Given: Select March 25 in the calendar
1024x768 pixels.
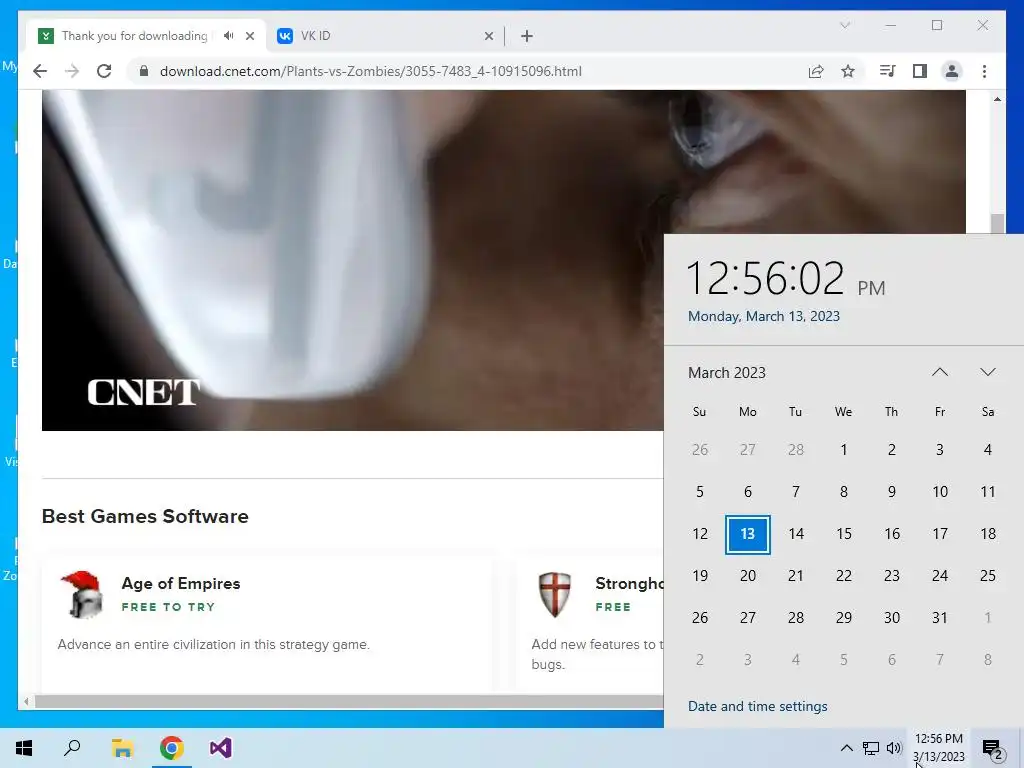Looking at the screenshot, I should point(987,576).
